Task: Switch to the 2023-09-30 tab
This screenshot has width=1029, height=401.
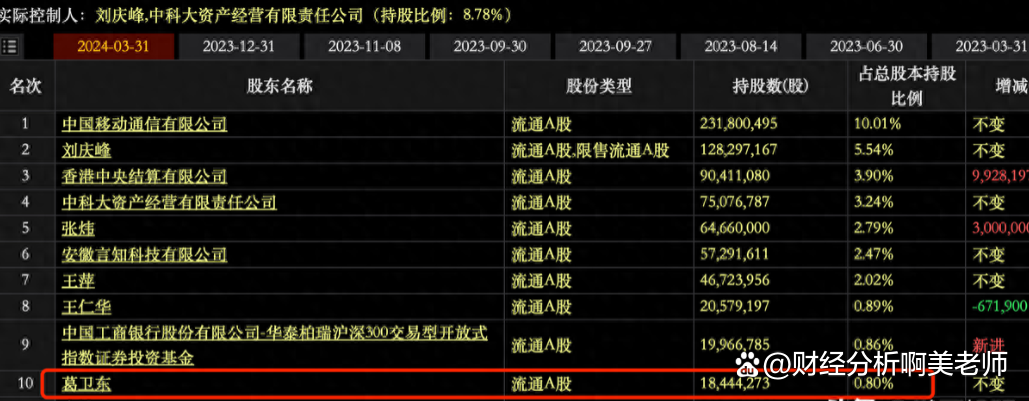Action: [489, 46]
